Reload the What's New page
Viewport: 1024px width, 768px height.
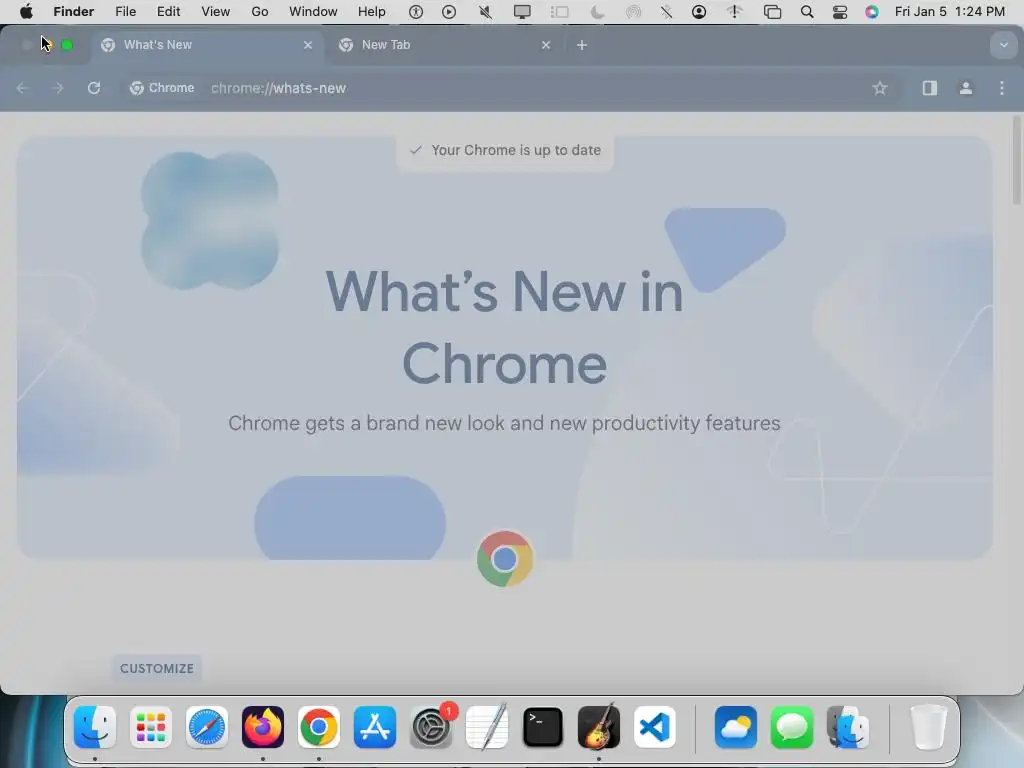(x=94, y=88)
